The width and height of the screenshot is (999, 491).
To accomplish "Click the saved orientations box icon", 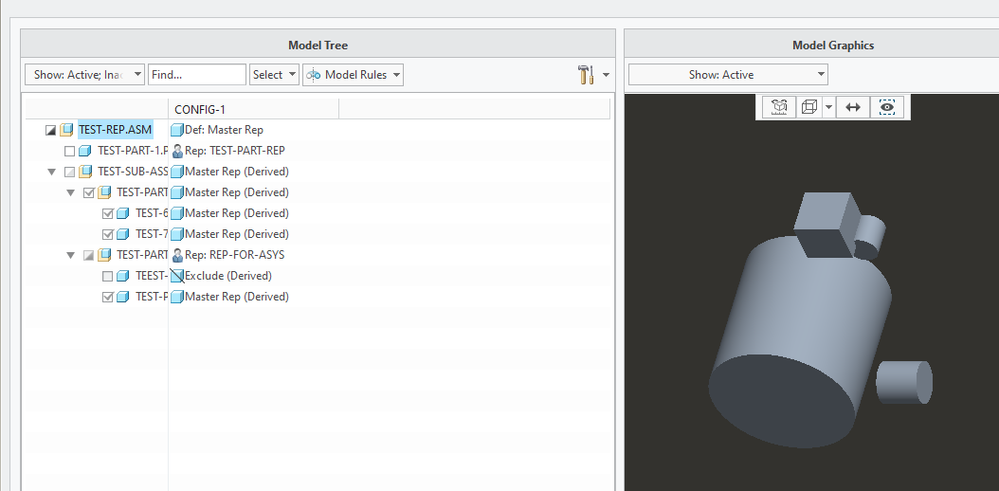I will 779,107.
